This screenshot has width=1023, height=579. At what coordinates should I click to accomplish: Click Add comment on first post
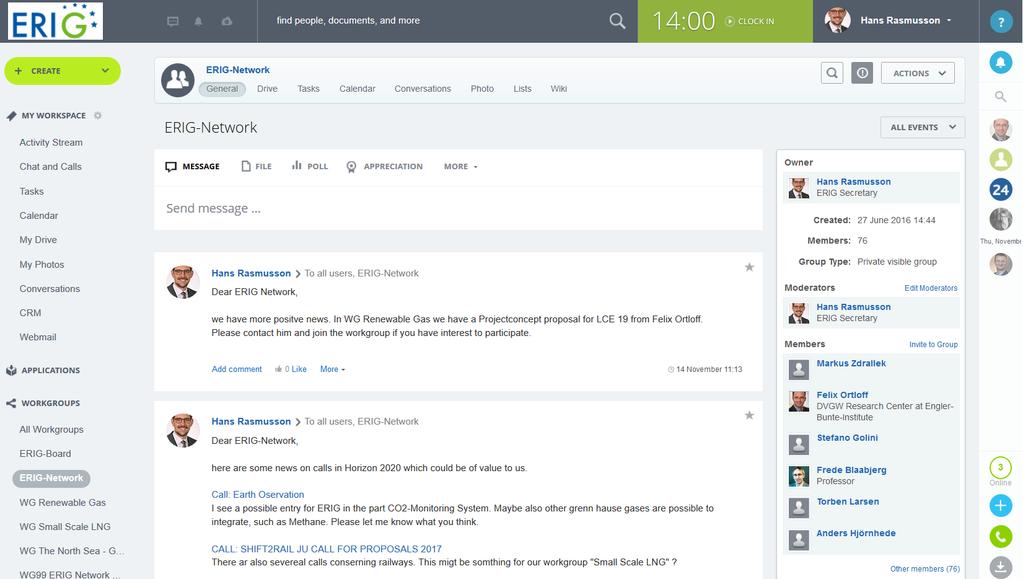tap(237, 369)
